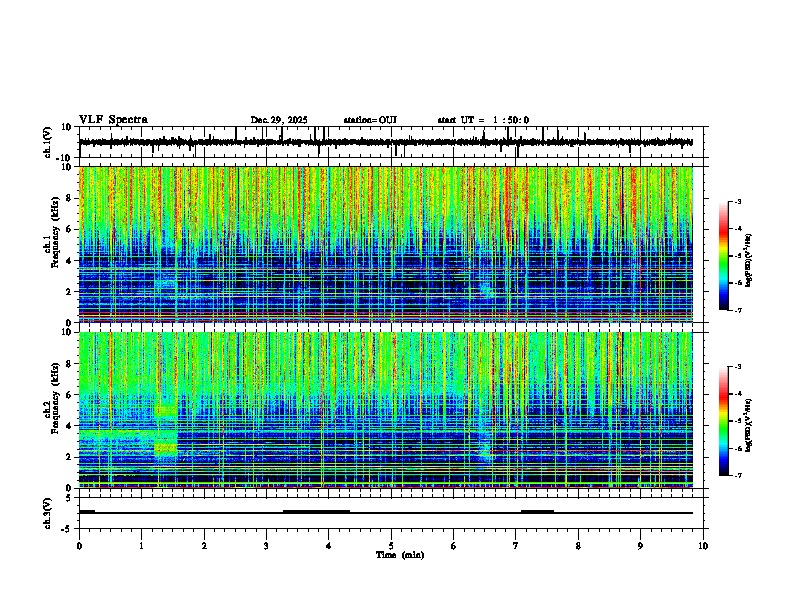Click the bright 2.5 kHz patch in ch.2 spectrogram
The image size is (792, 612).
click(166, 448)
